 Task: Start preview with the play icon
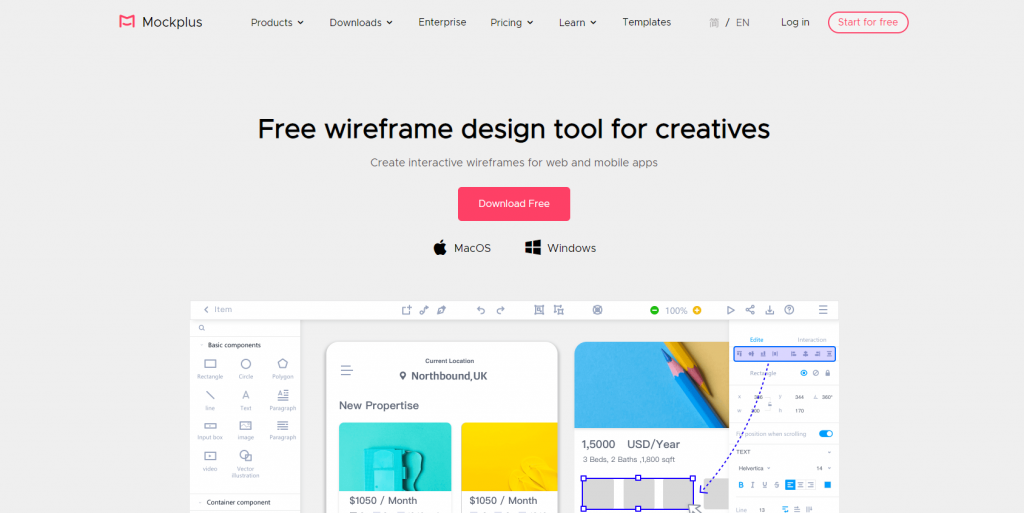pos(731,310)
